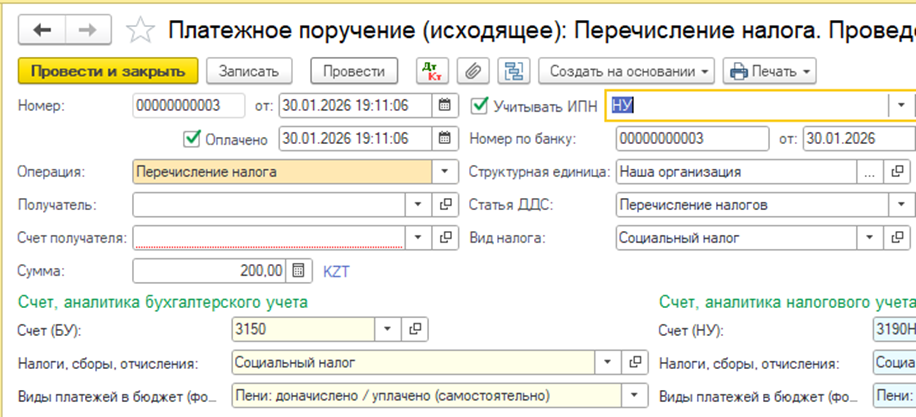Image resolution: width=916 pixels, height=417 pixels.
Task: Expand the Операция dropdown list
Action: click(x=443, y=172)
